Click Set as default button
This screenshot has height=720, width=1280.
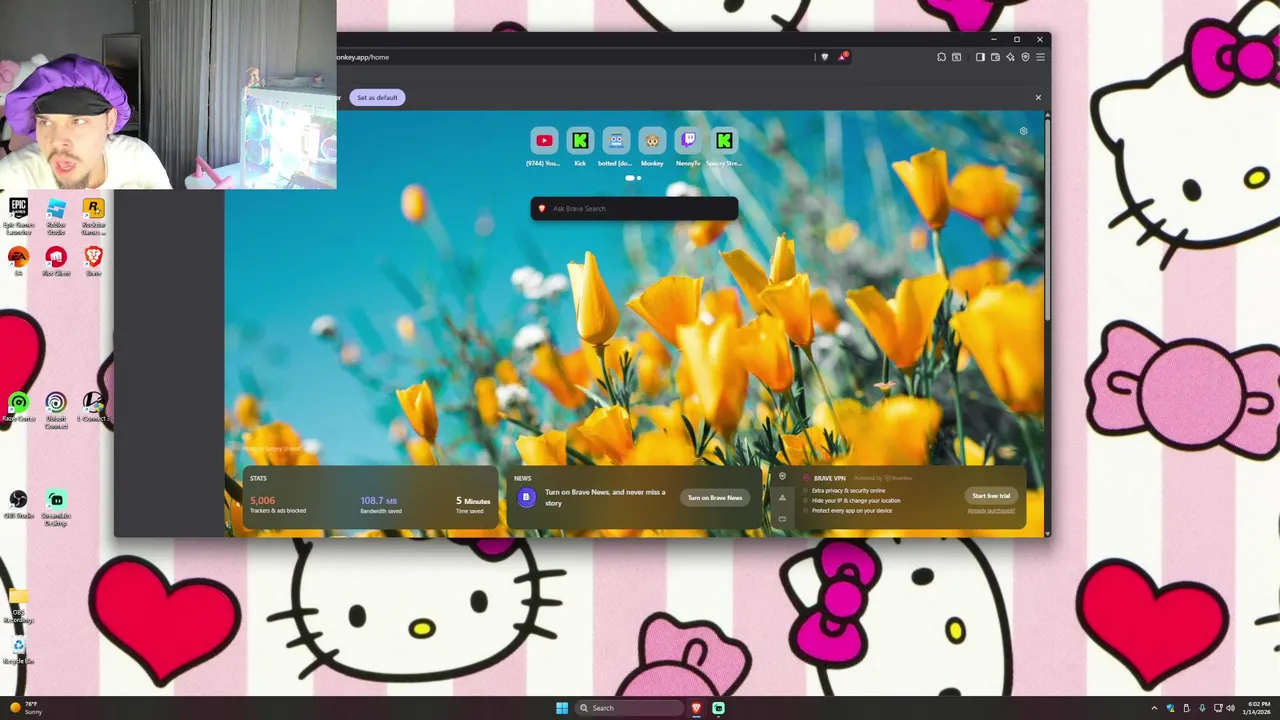click(x=377, y=97)
